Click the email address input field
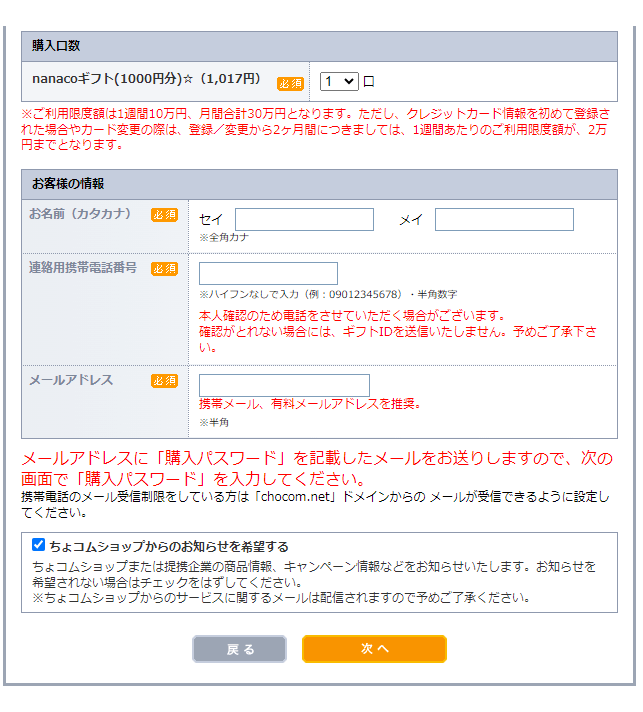643x712 pixels. 284,386
